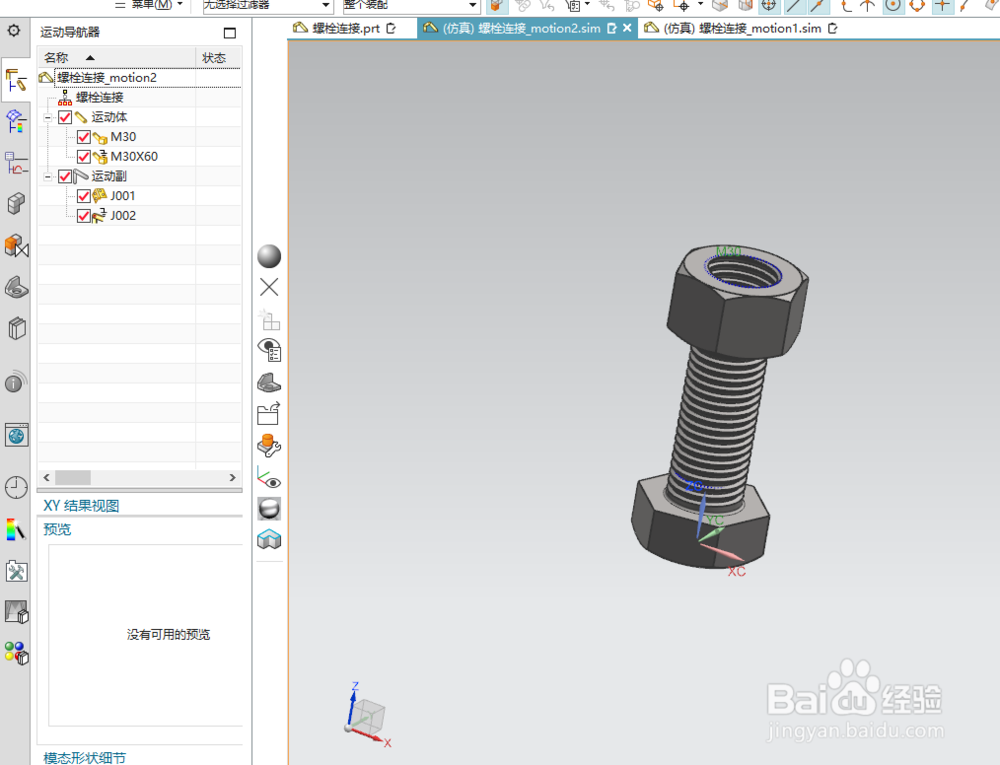The height and width of the screenshot is (765, 1000).
Task: Open the 菜单(M) dropdown arrow
Action: pyautogui.click(x=180, y=4)
